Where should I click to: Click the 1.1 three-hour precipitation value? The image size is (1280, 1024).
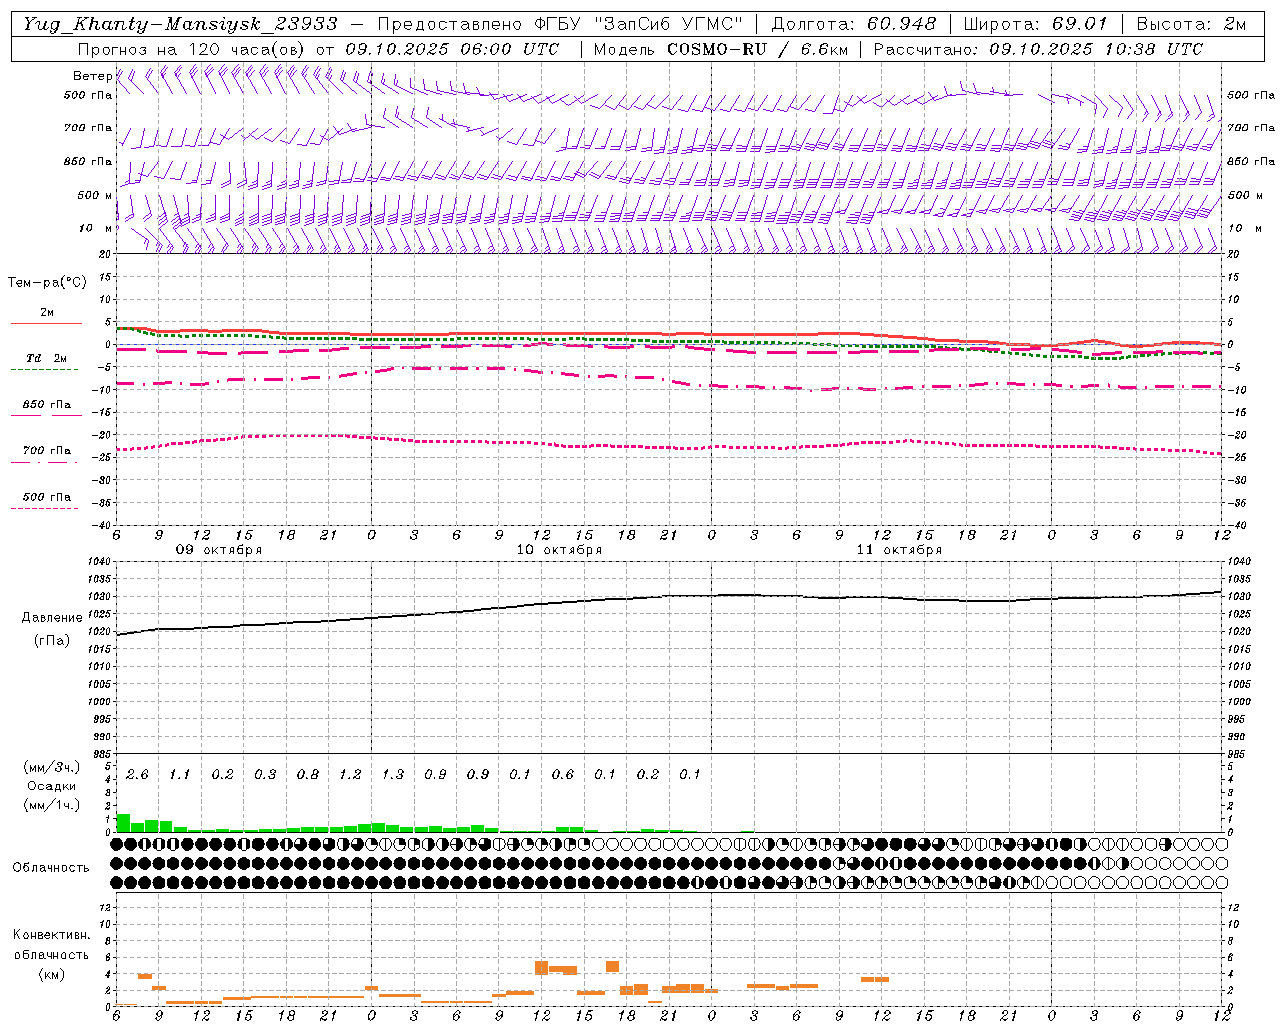click(179, 775)
